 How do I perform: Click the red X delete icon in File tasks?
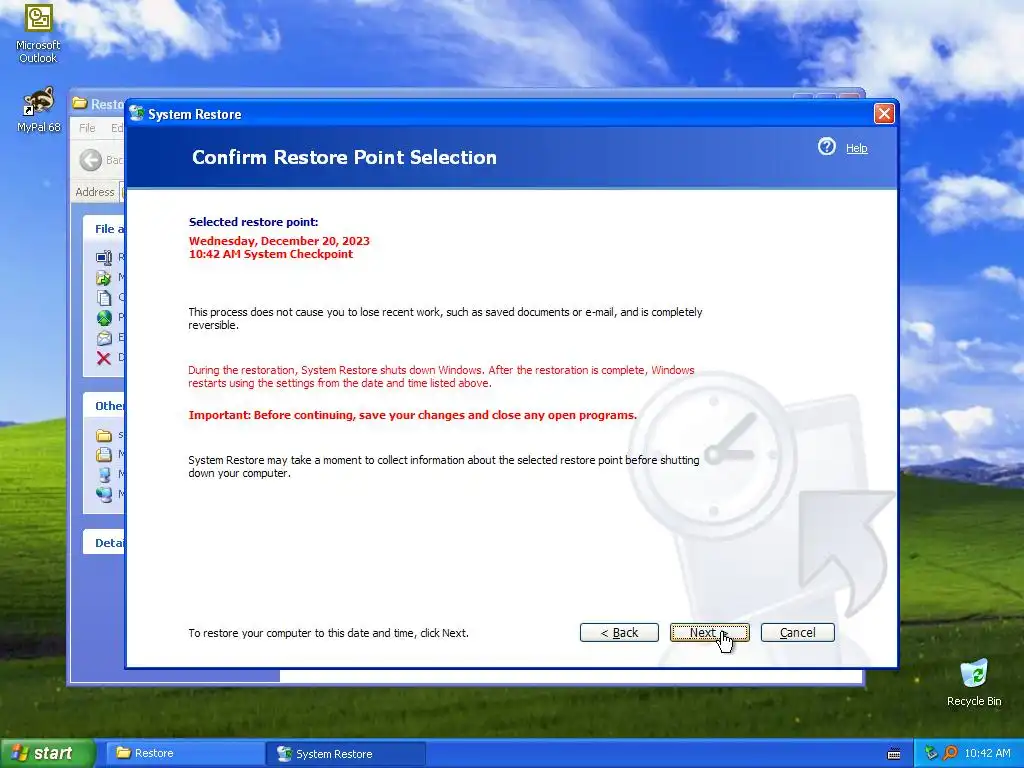pyautogui.click(x=104, y=358)
